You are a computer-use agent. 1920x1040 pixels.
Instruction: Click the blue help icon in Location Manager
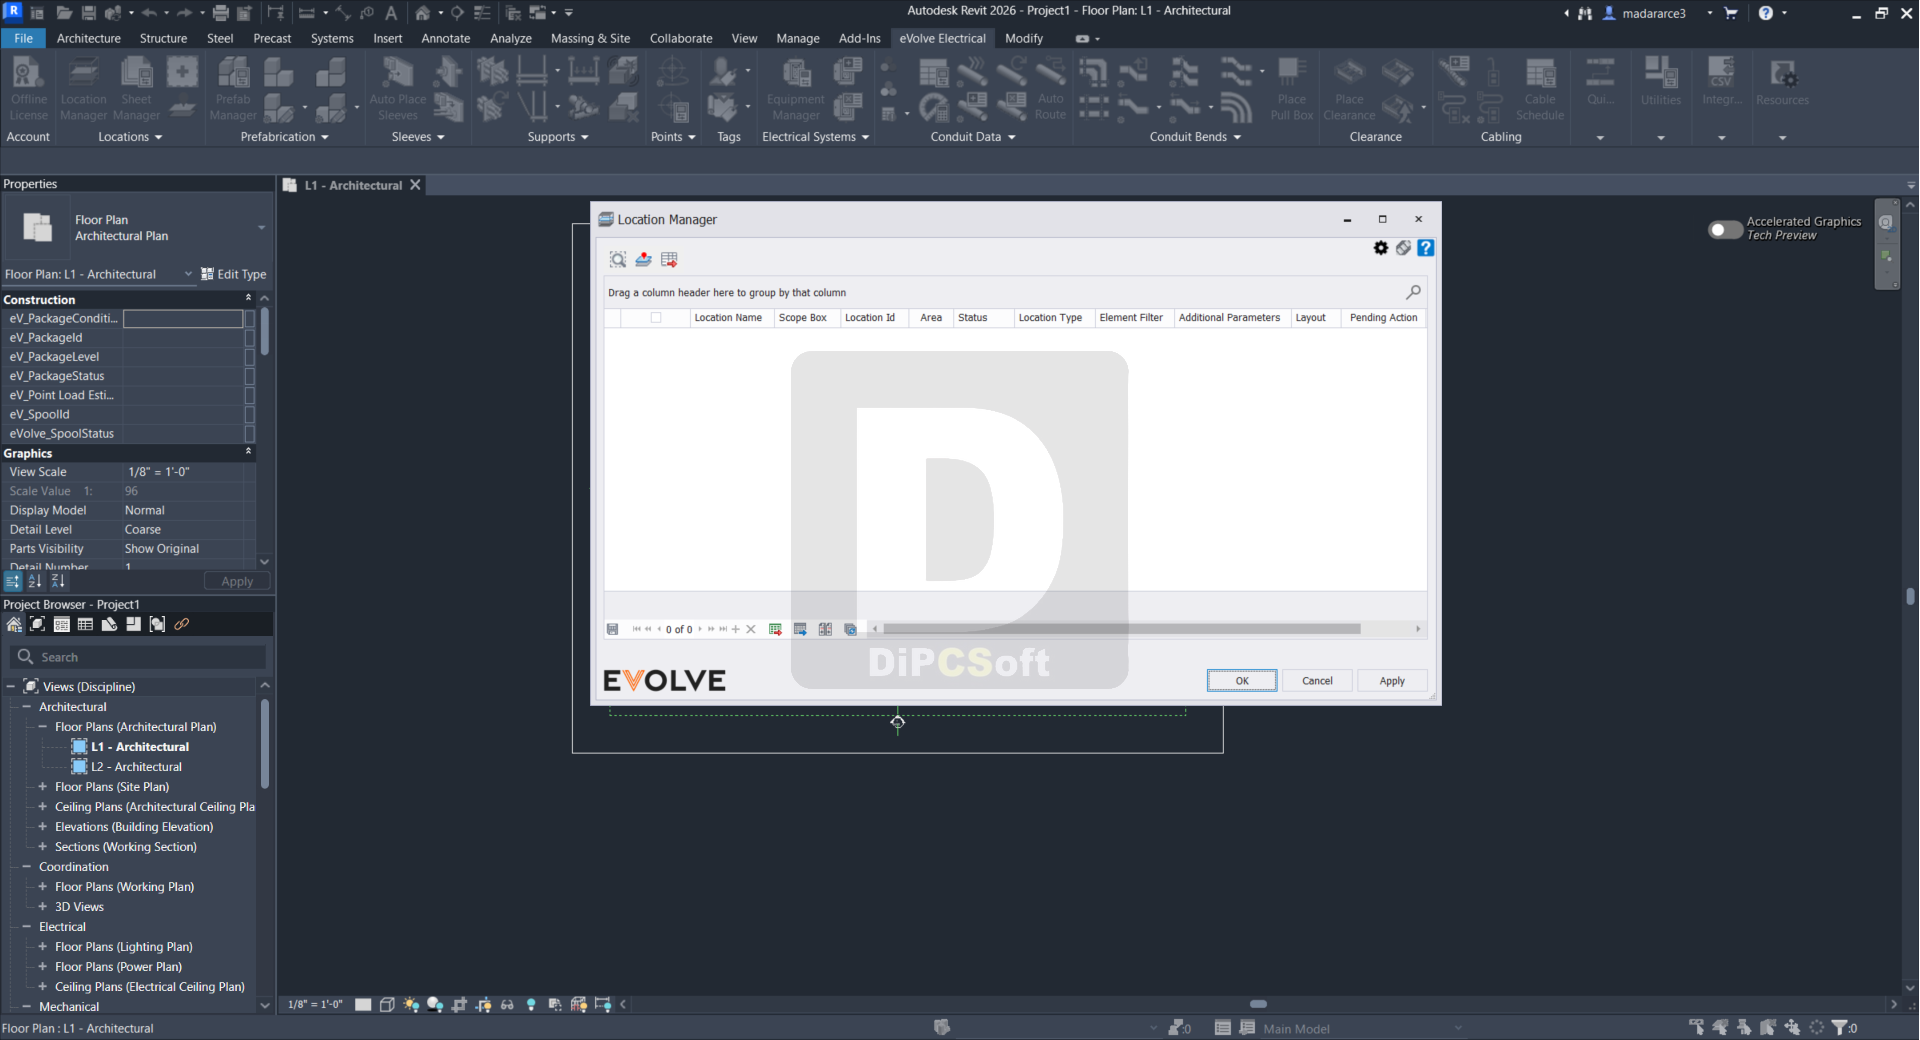1426,248
